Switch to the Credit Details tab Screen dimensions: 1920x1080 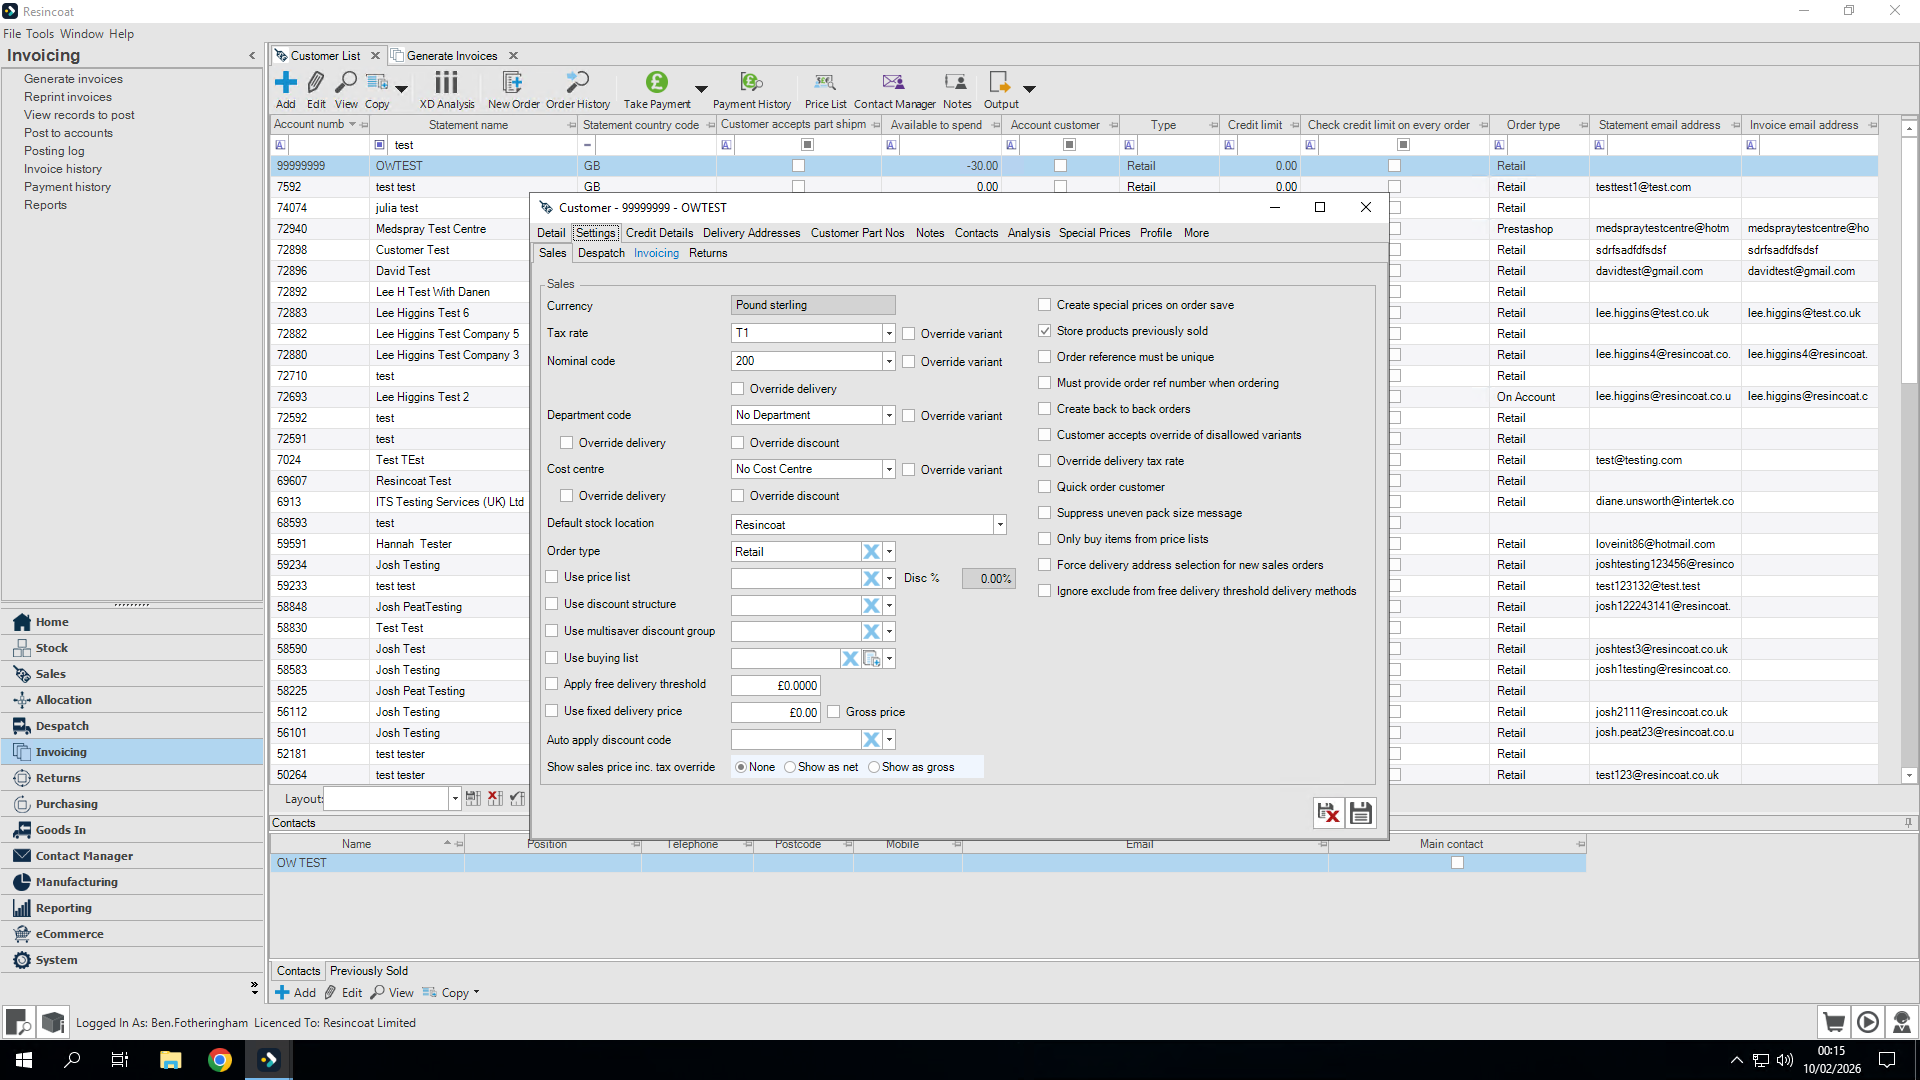[659, 233]
